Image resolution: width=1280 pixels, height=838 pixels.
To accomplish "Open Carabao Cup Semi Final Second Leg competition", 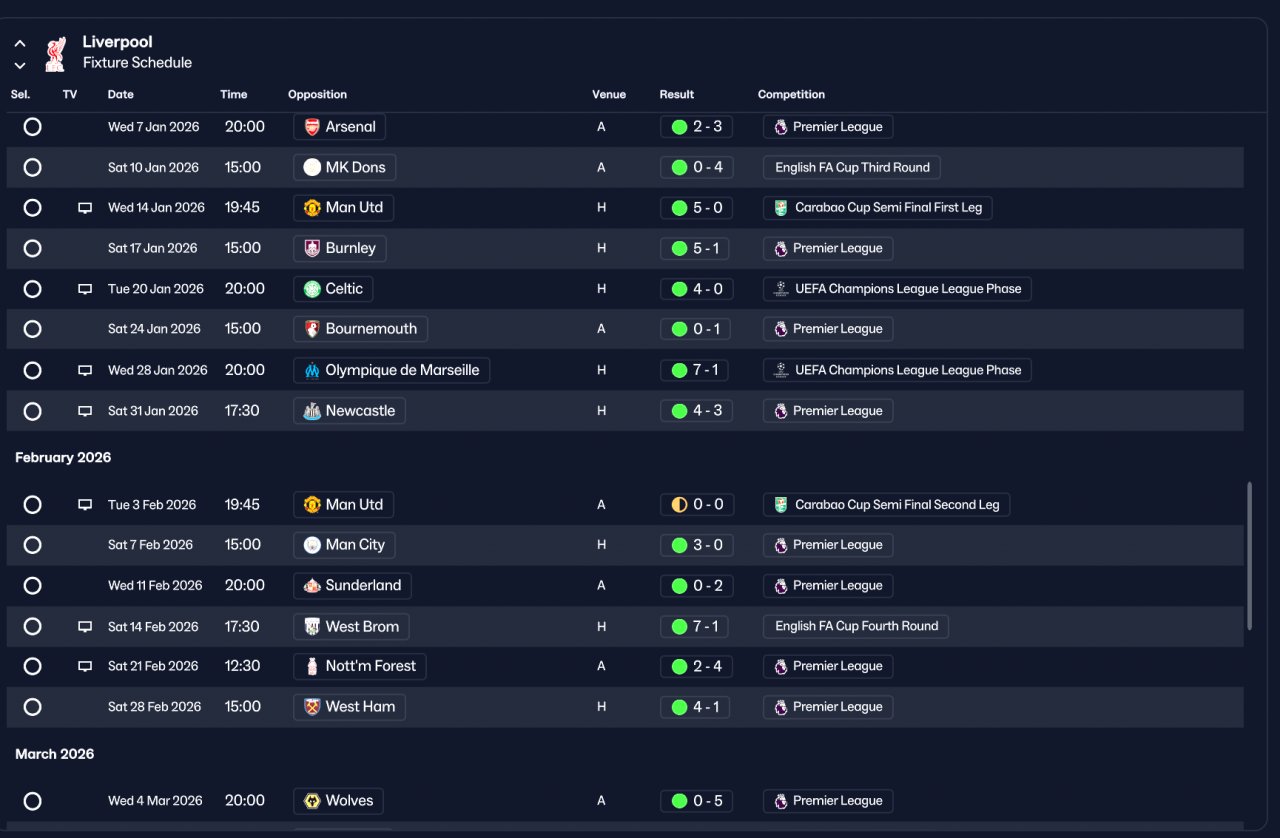I will pyautogui.click(x=886, y=505).
